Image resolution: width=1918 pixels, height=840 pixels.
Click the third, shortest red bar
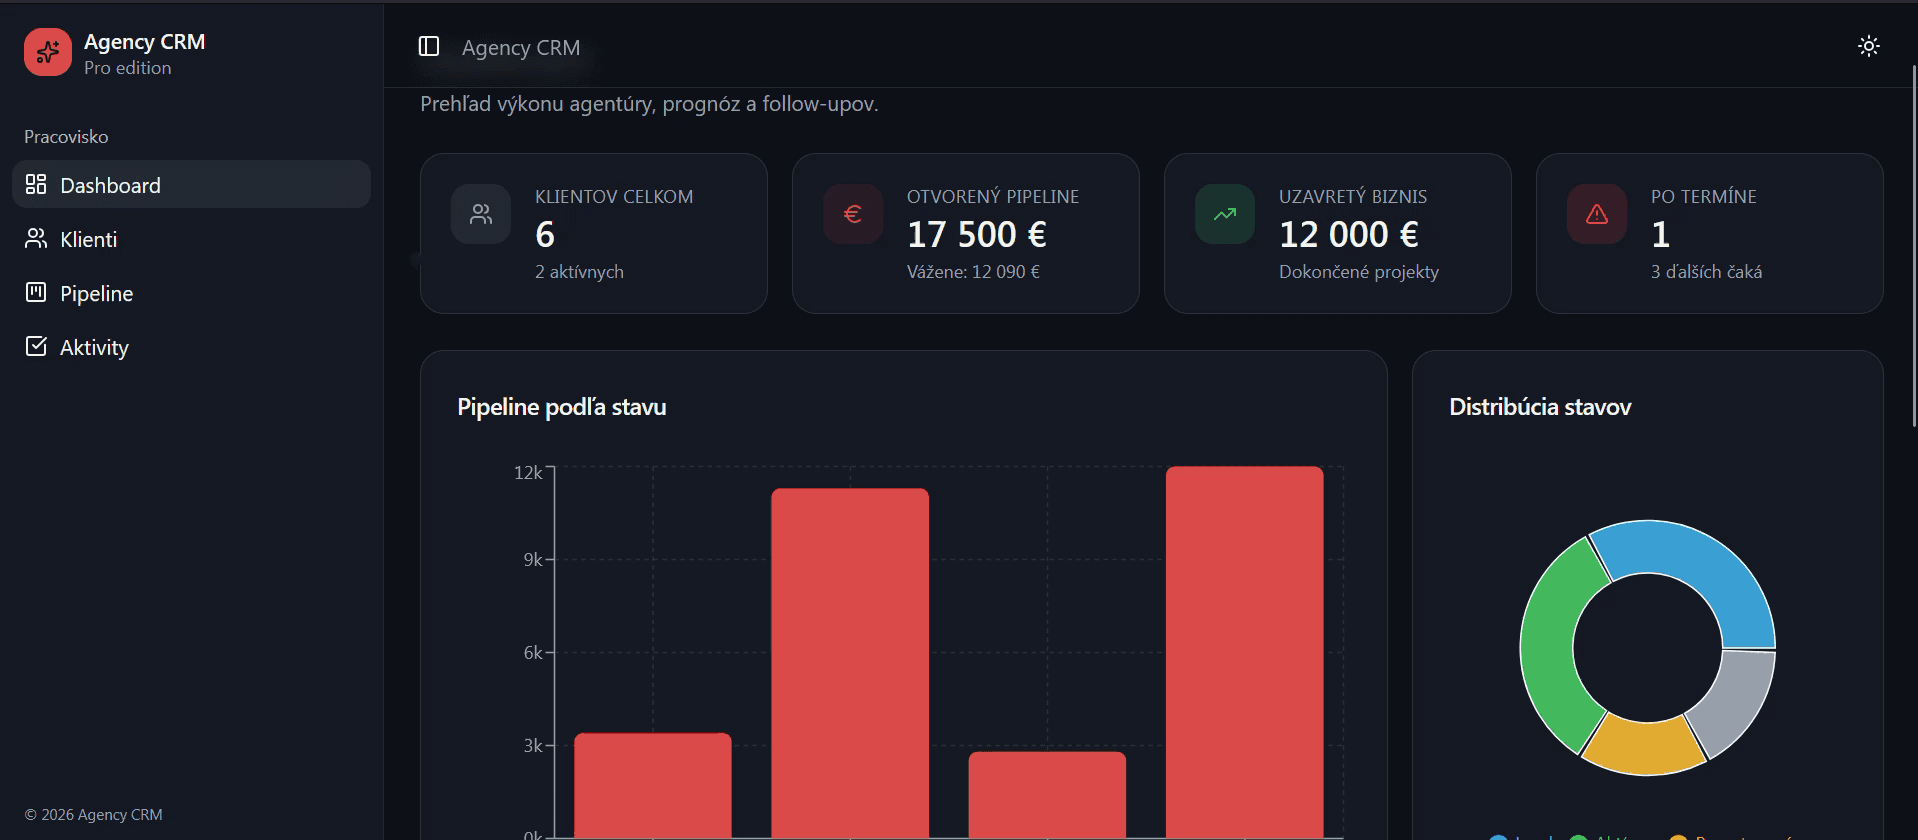1047,795
